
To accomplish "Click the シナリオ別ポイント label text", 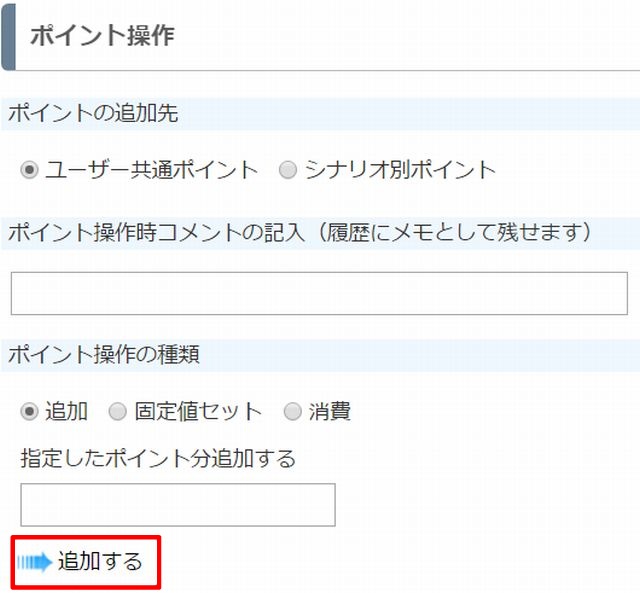I will pos(400,170).
